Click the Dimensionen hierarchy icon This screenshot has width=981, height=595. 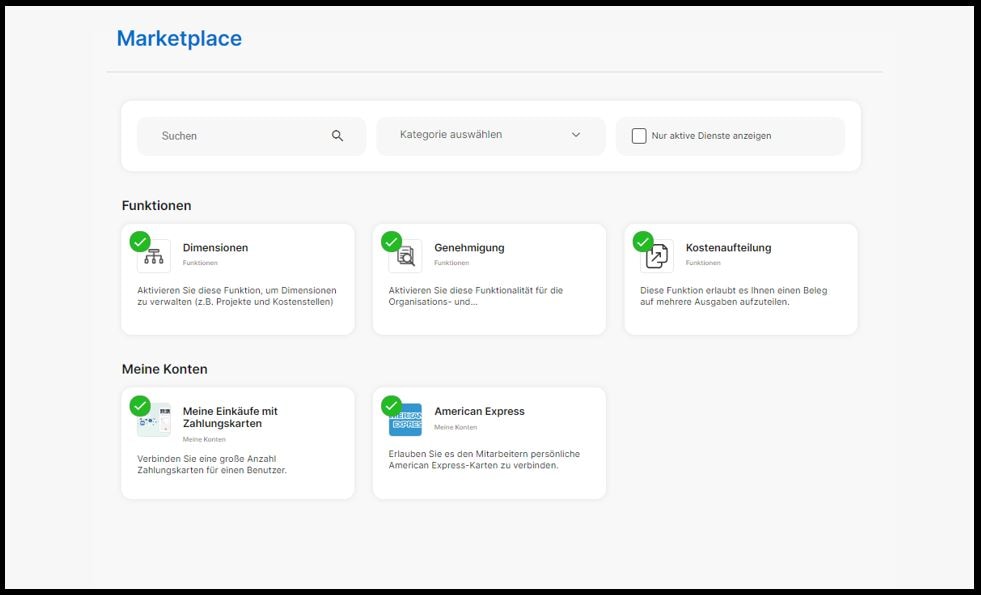(154, 257)
